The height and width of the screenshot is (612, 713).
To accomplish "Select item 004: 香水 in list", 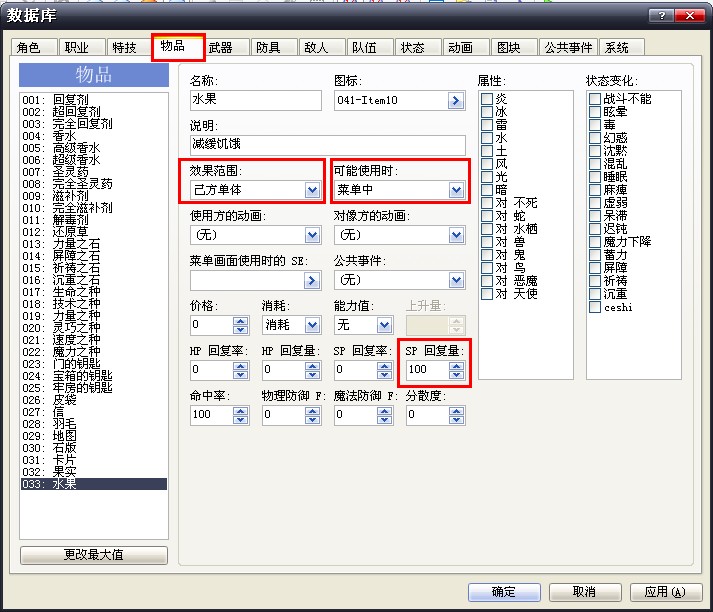I will tap(94, 136).
